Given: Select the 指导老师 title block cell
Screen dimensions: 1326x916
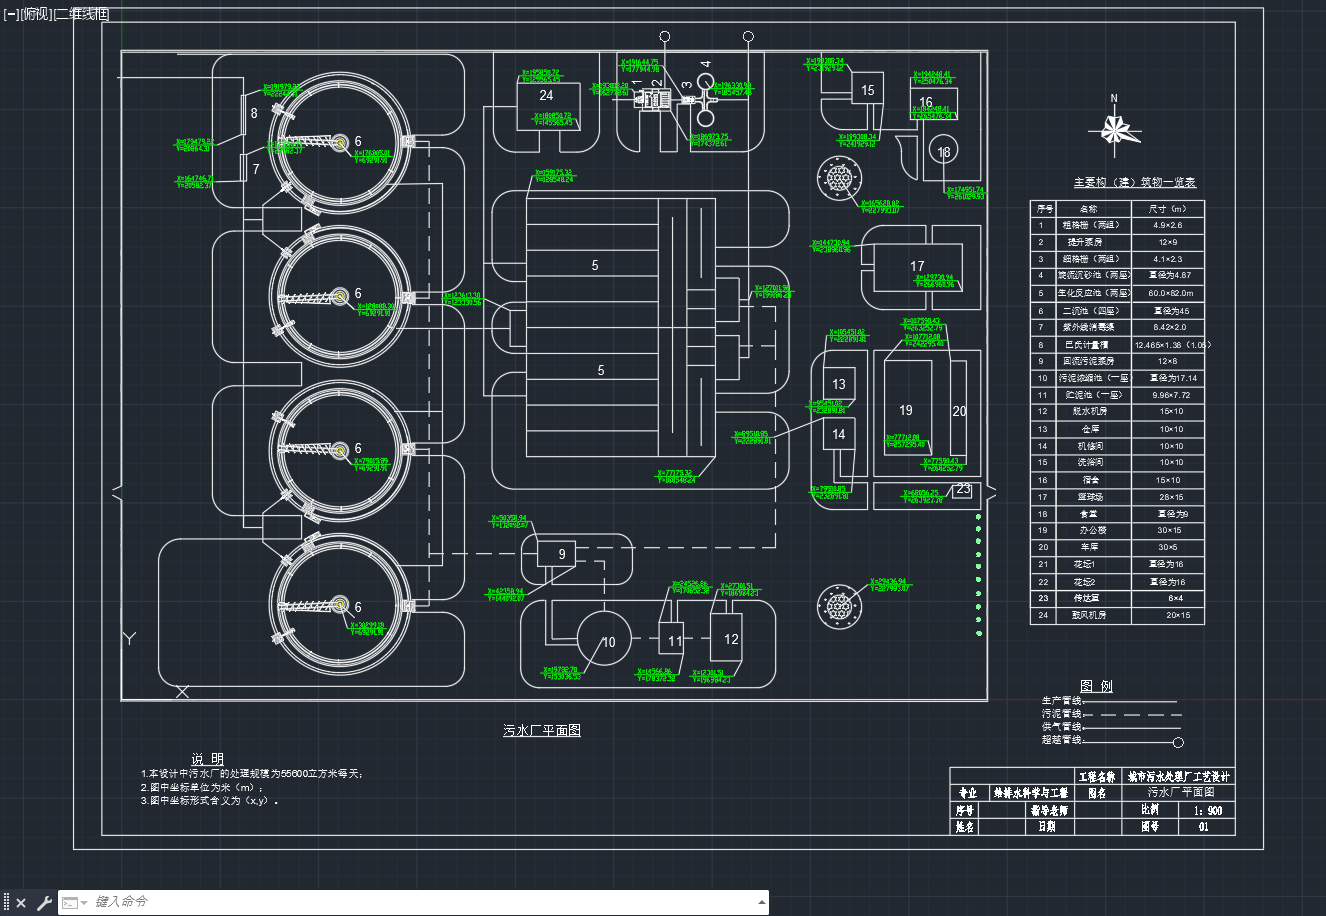Looking at the screenshot, I should coord(1050,811).
